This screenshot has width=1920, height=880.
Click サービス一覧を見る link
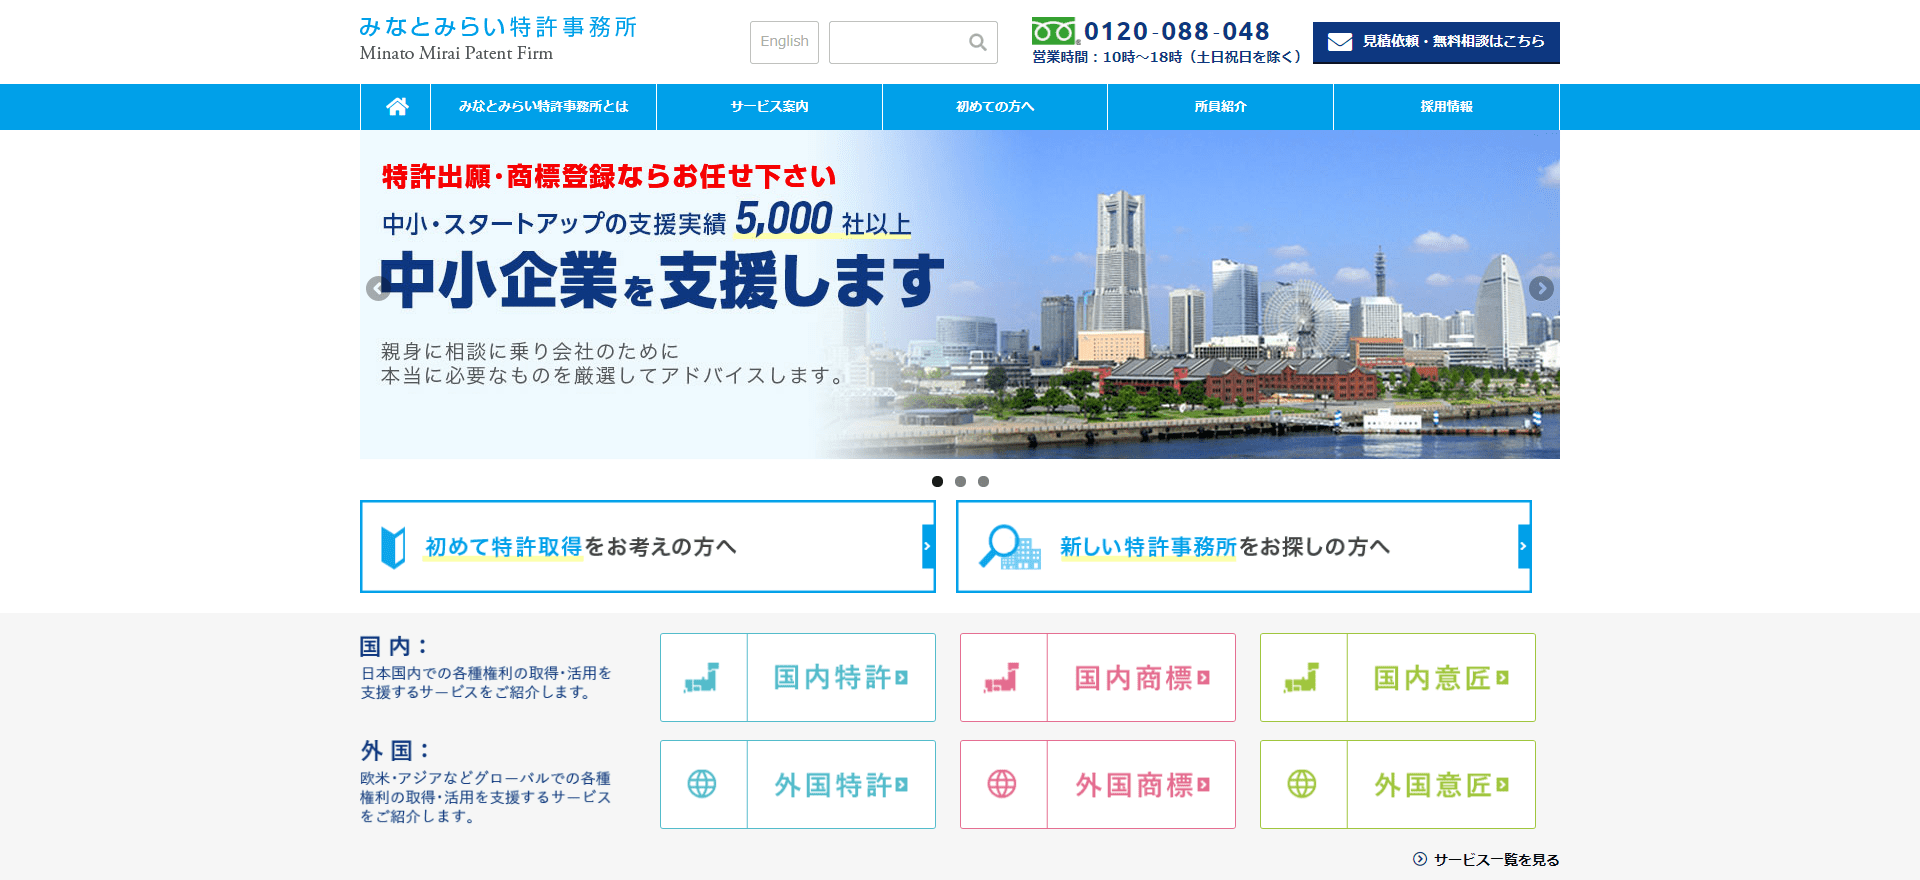pos(1496,860)
